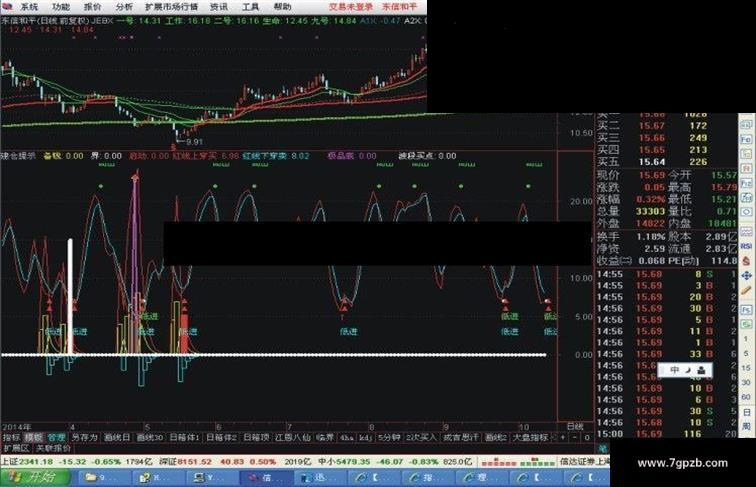Choose the 日箱体2 template

221,437
